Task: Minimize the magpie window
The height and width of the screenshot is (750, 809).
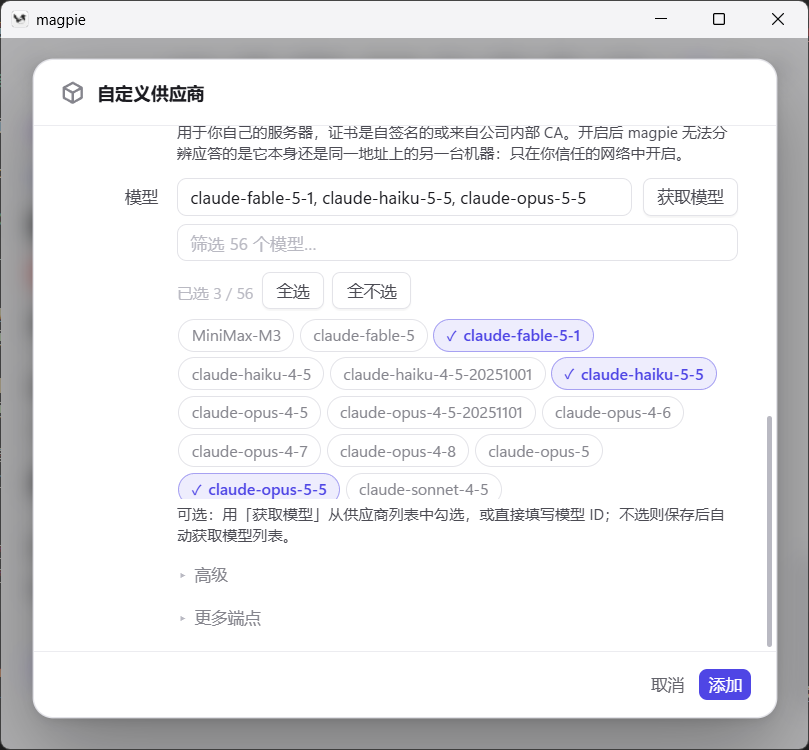Action: [661, 19]
